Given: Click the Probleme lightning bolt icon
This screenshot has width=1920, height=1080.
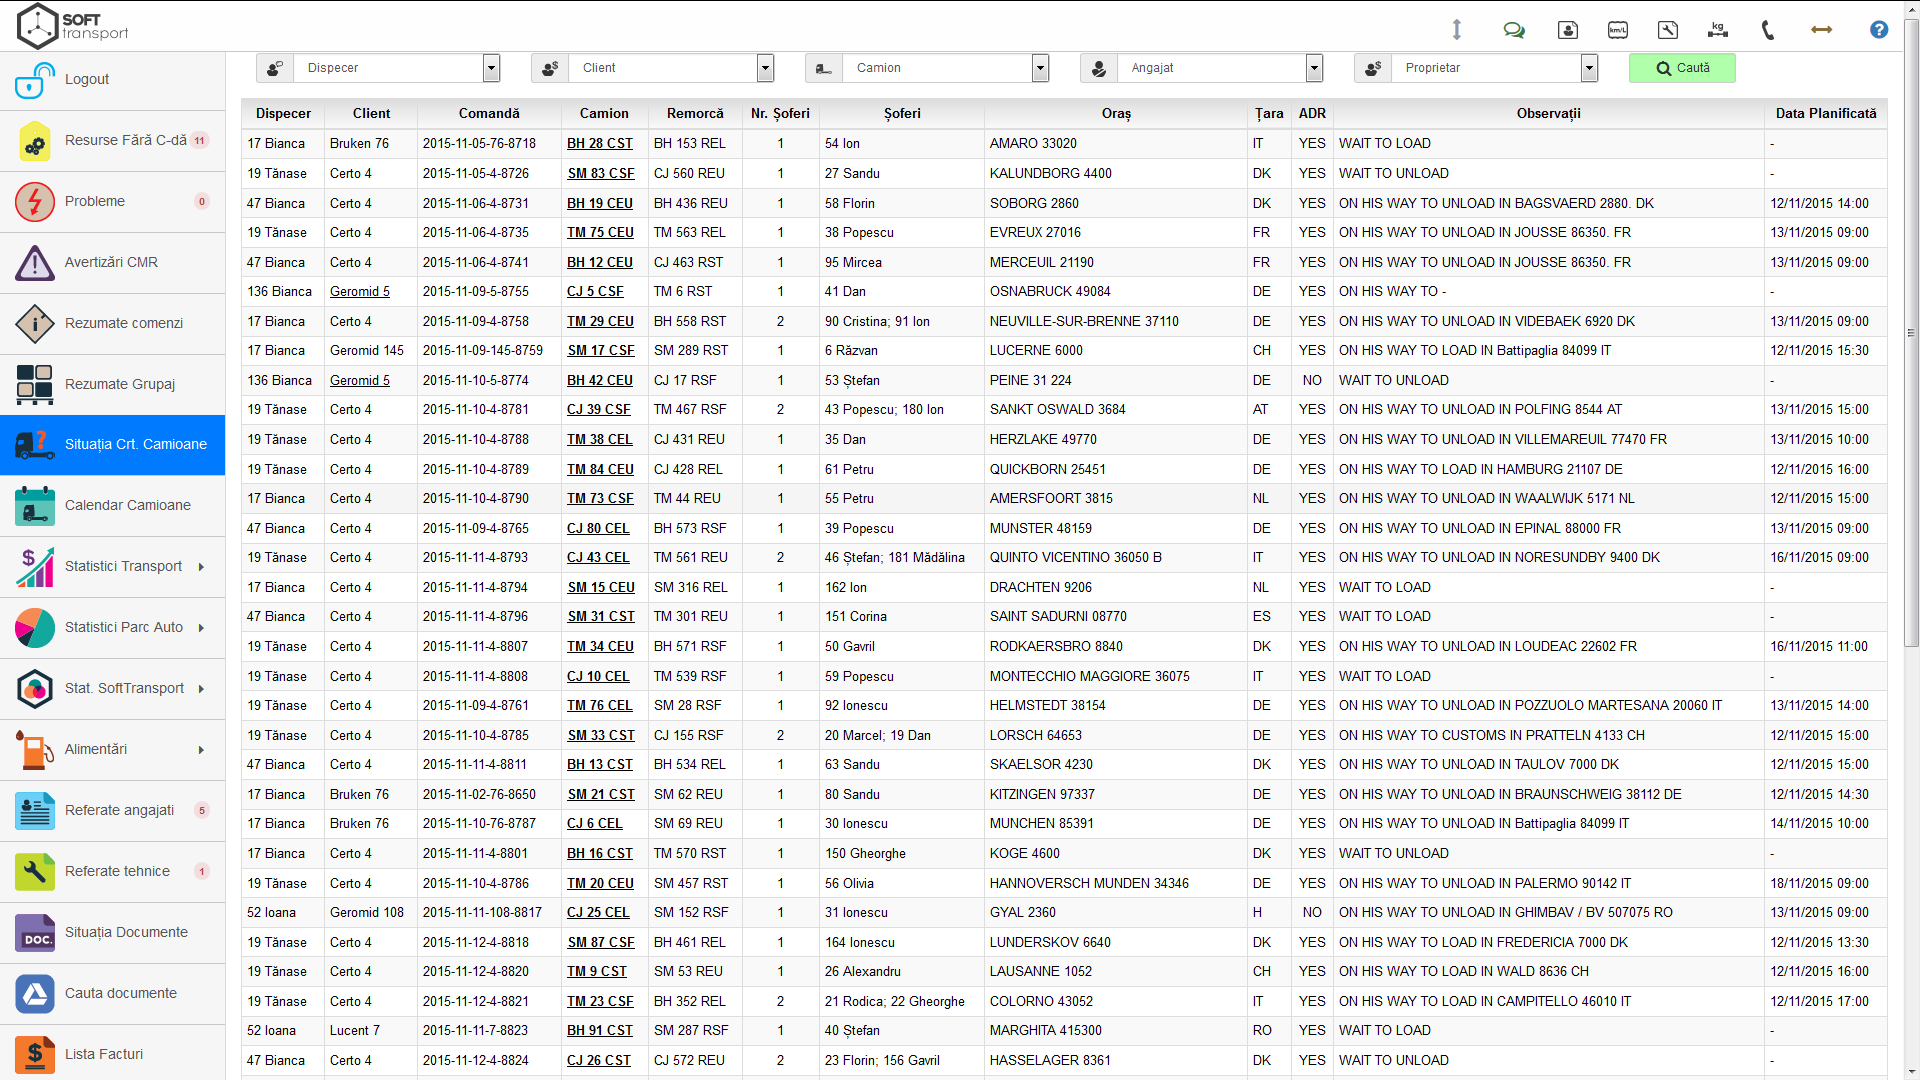Looking at the screenshot, I should point(34,202).
